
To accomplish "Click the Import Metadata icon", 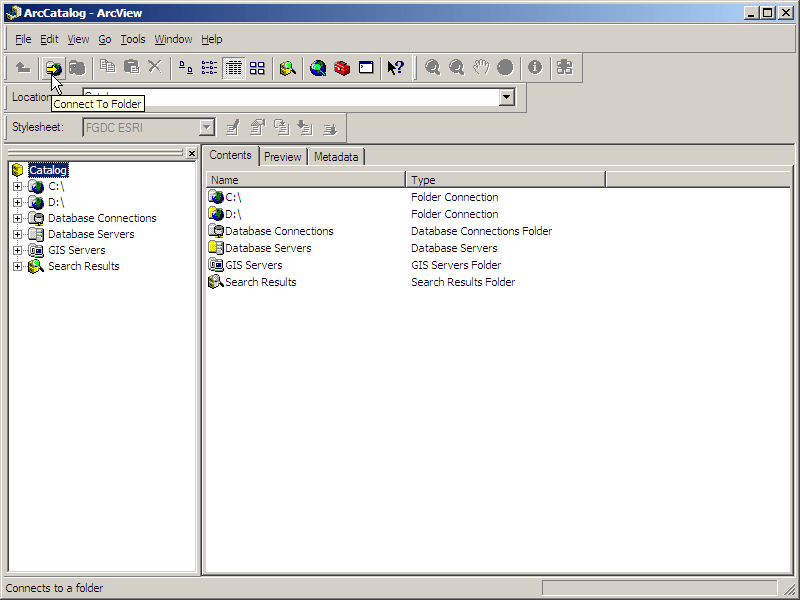I will pyautogui.click(x=306, y=128).
